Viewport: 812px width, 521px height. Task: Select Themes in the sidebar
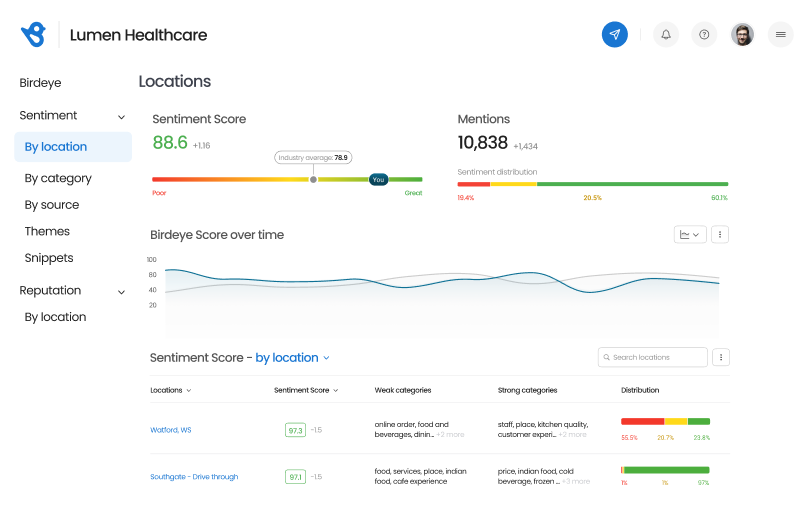click(x=47, y=231)
